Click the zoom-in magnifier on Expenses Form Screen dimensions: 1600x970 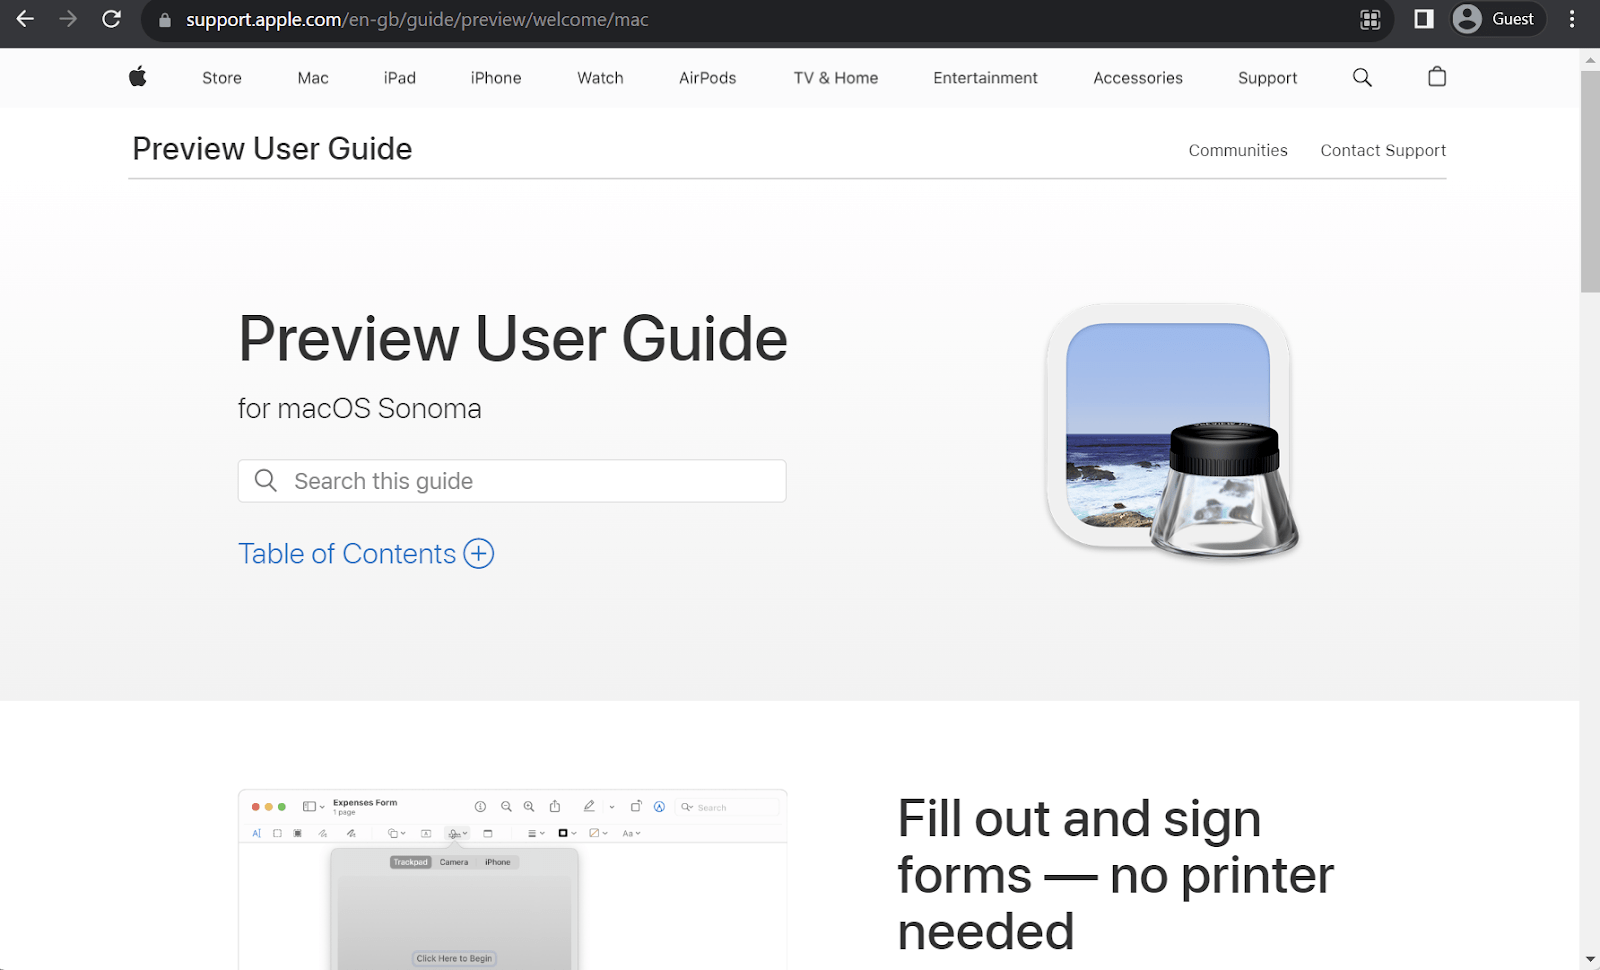coord(529,807)
